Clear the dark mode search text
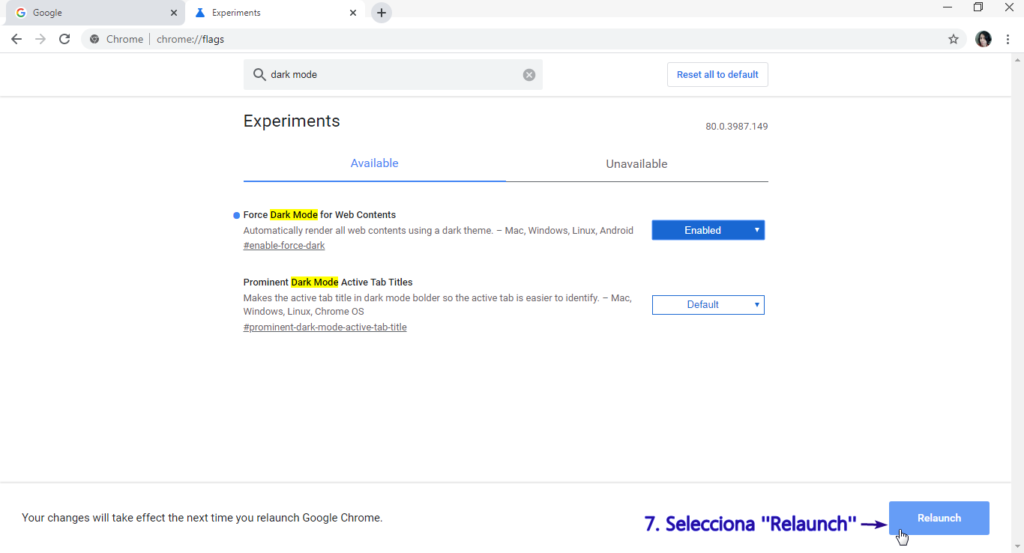The height and width of the screenshot is (553, 1024). (529, 75)
